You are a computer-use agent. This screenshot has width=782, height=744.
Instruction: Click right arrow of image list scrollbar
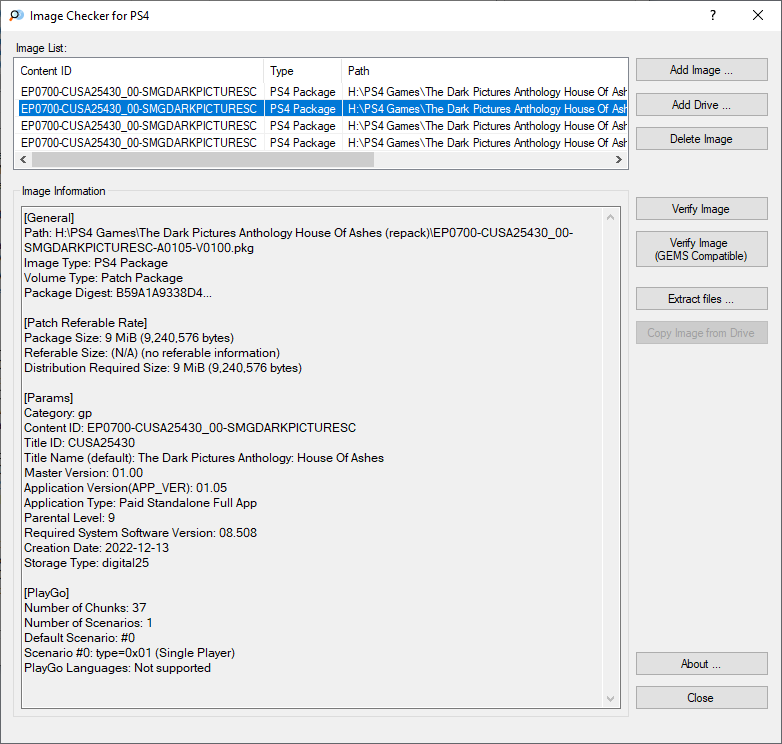coord(618,160)
